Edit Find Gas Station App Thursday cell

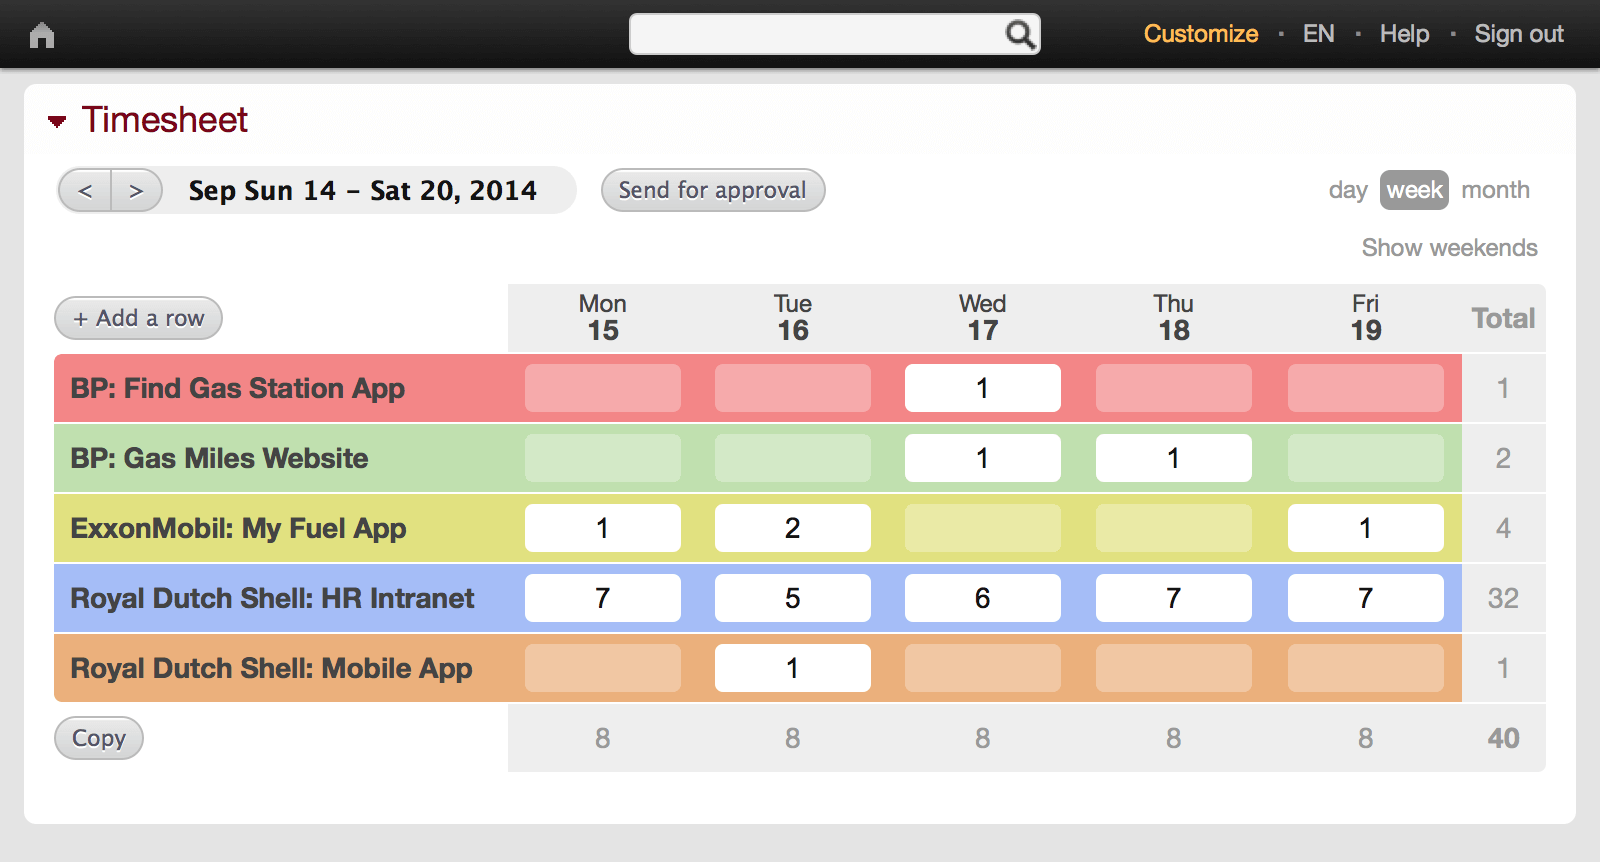pyautogui.click(x=1174, y=388)
